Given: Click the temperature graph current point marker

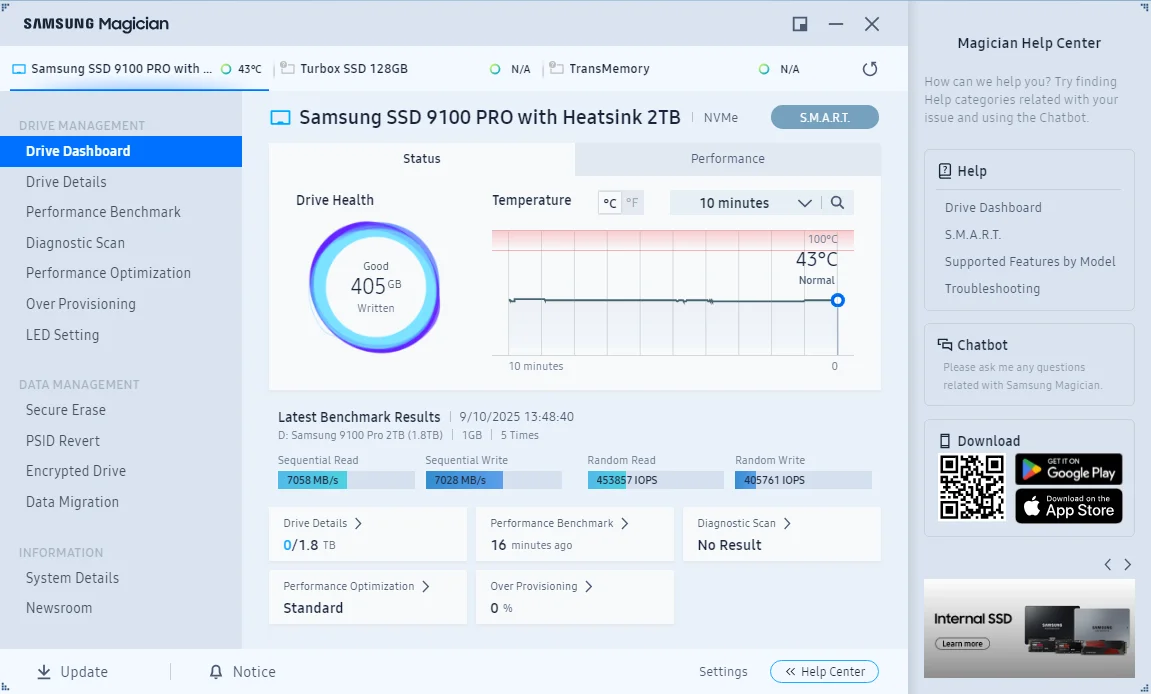Looking at the screenshot, I should pyautogui.click(x=838, y=300).
